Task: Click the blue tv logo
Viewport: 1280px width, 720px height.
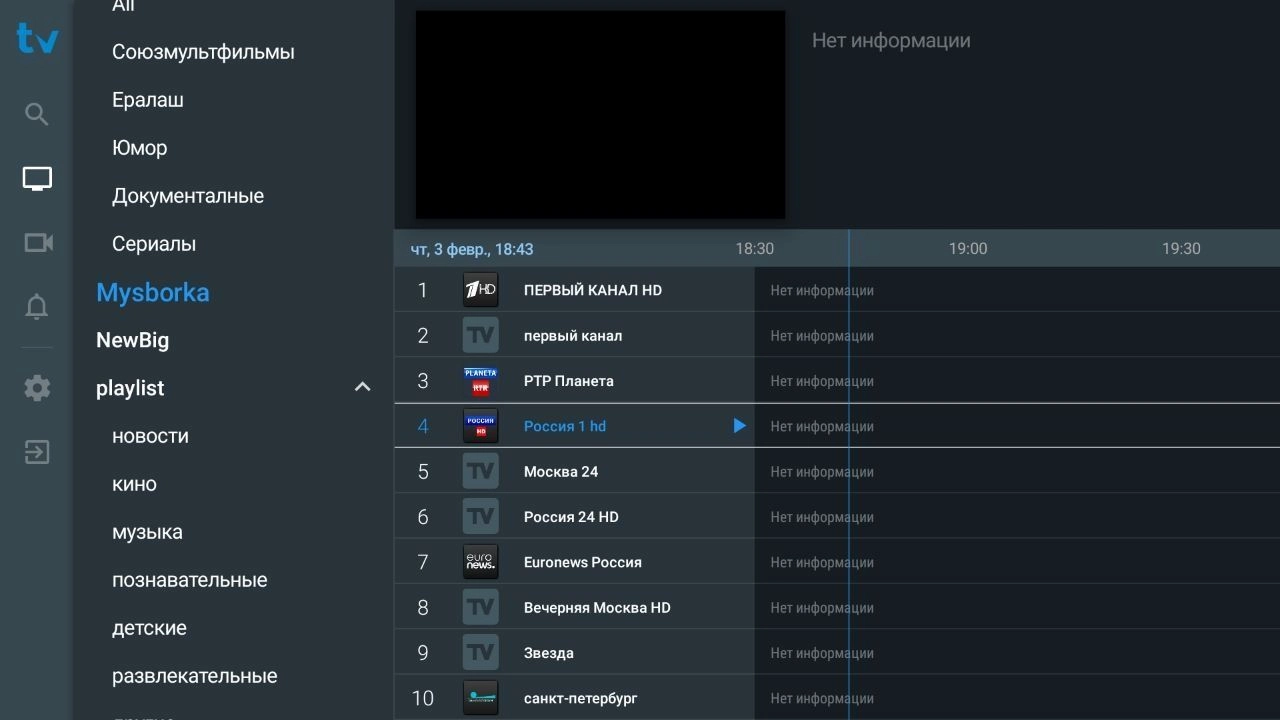Action: pos(37,39)
